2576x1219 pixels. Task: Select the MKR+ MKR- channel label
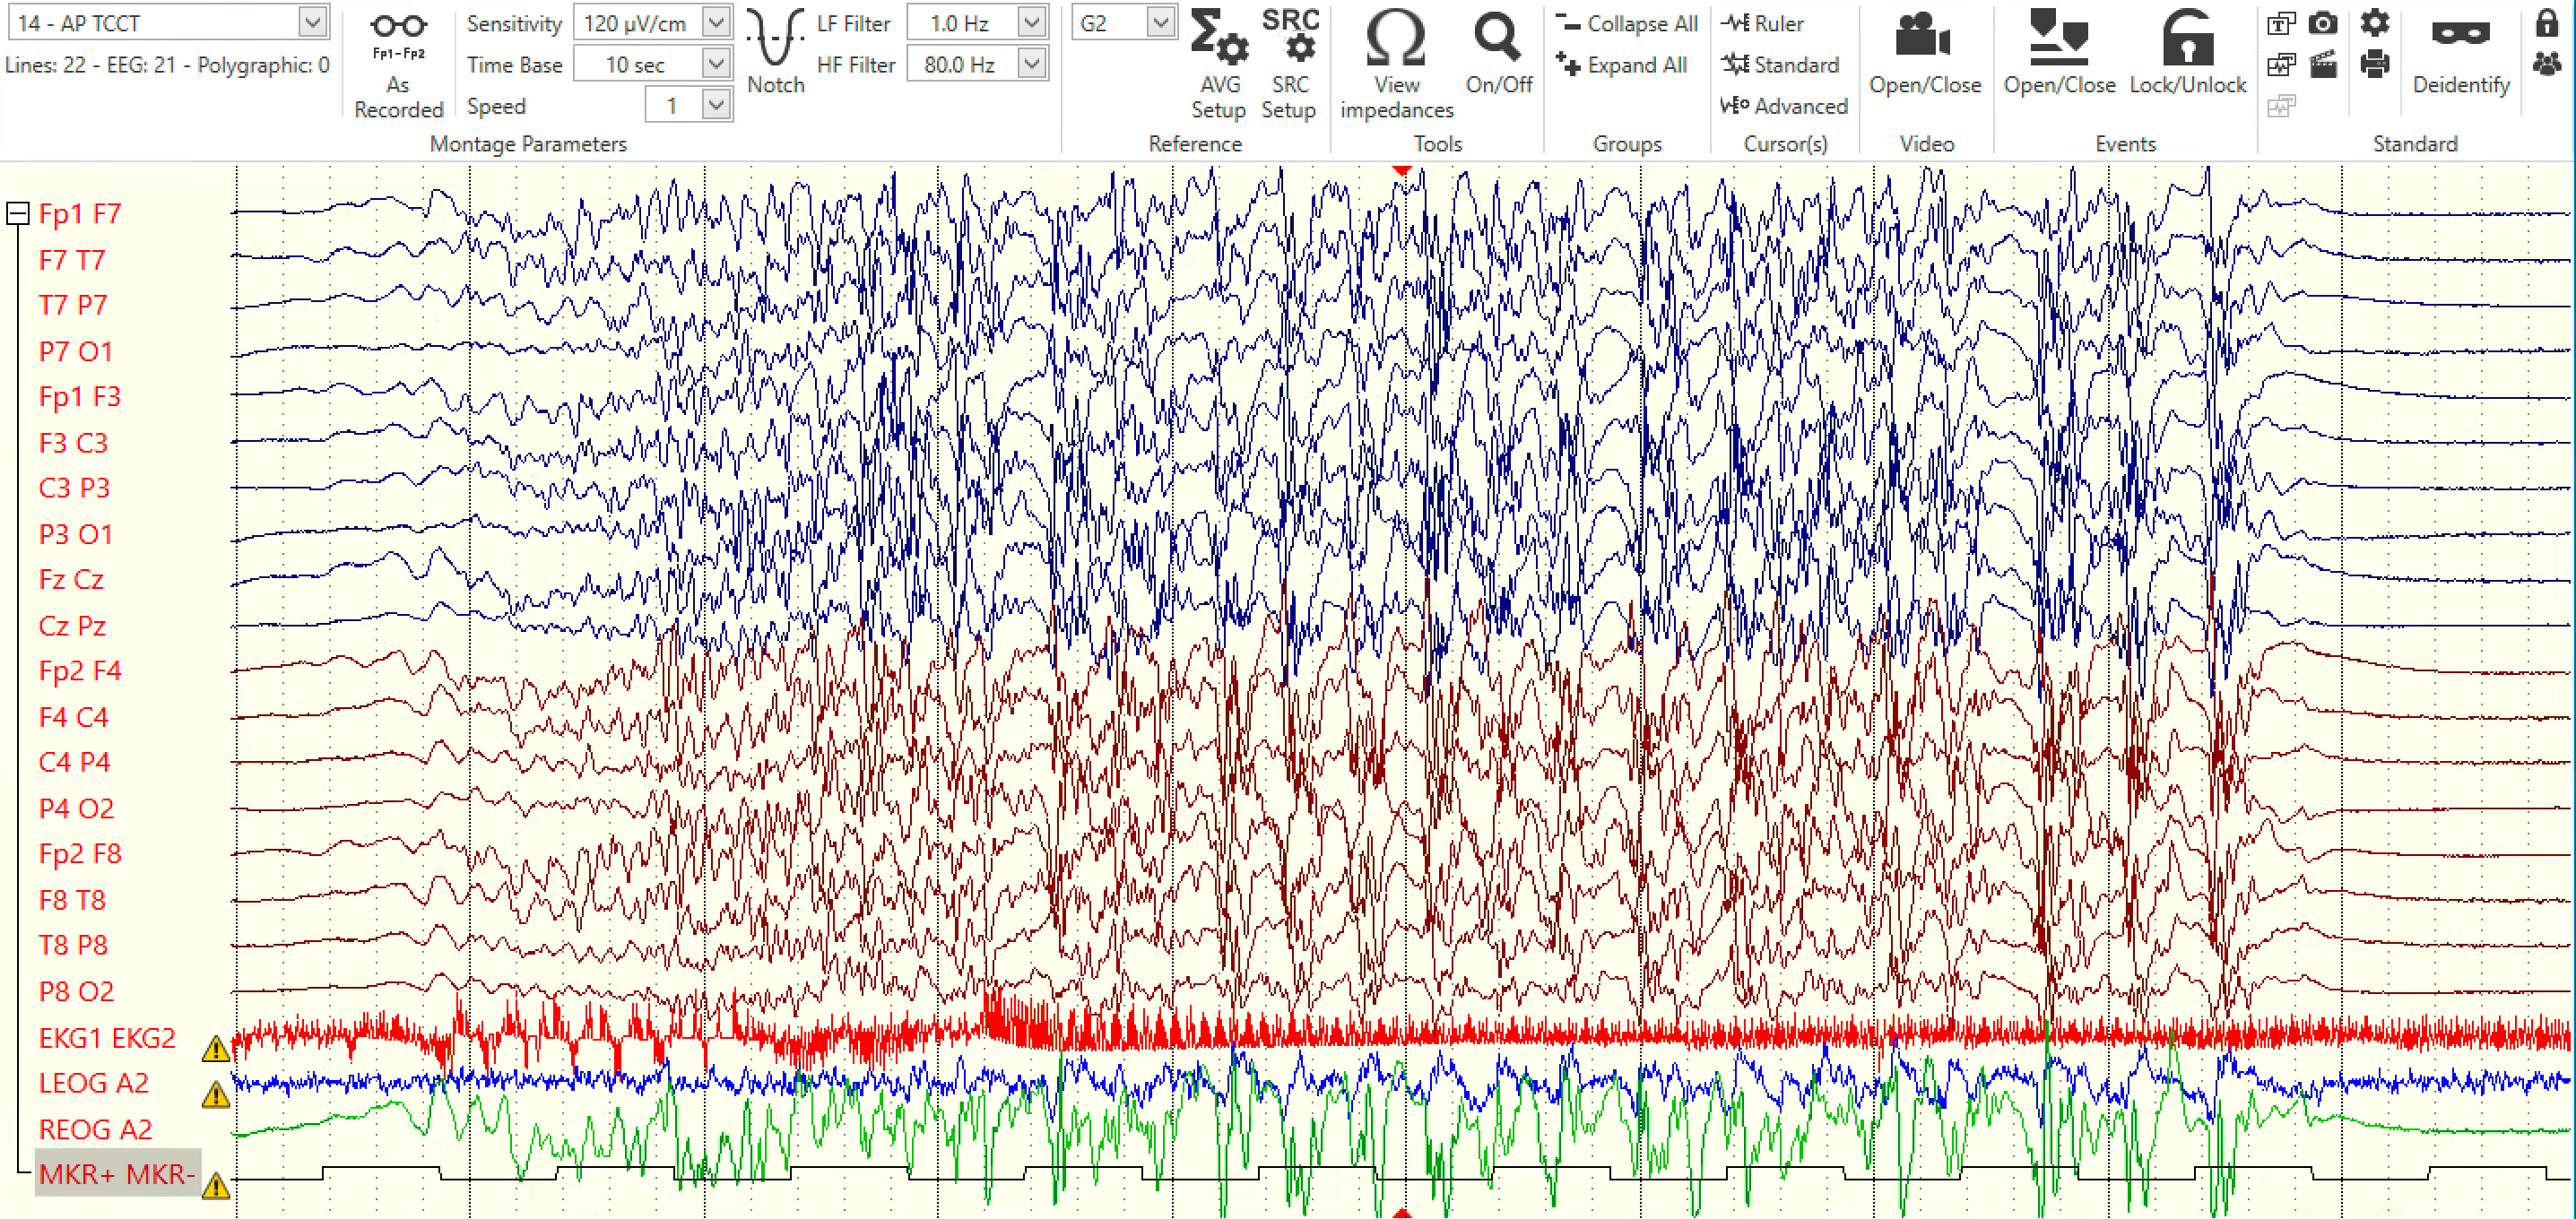point(117,1174)
